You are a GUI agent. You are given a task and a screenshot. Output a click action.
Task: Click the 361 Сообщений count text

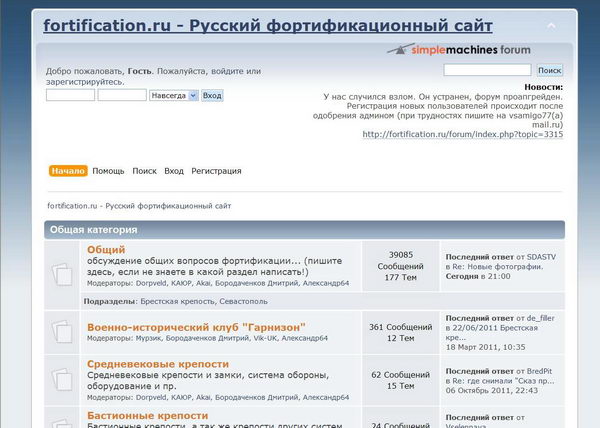click(401, 327)
